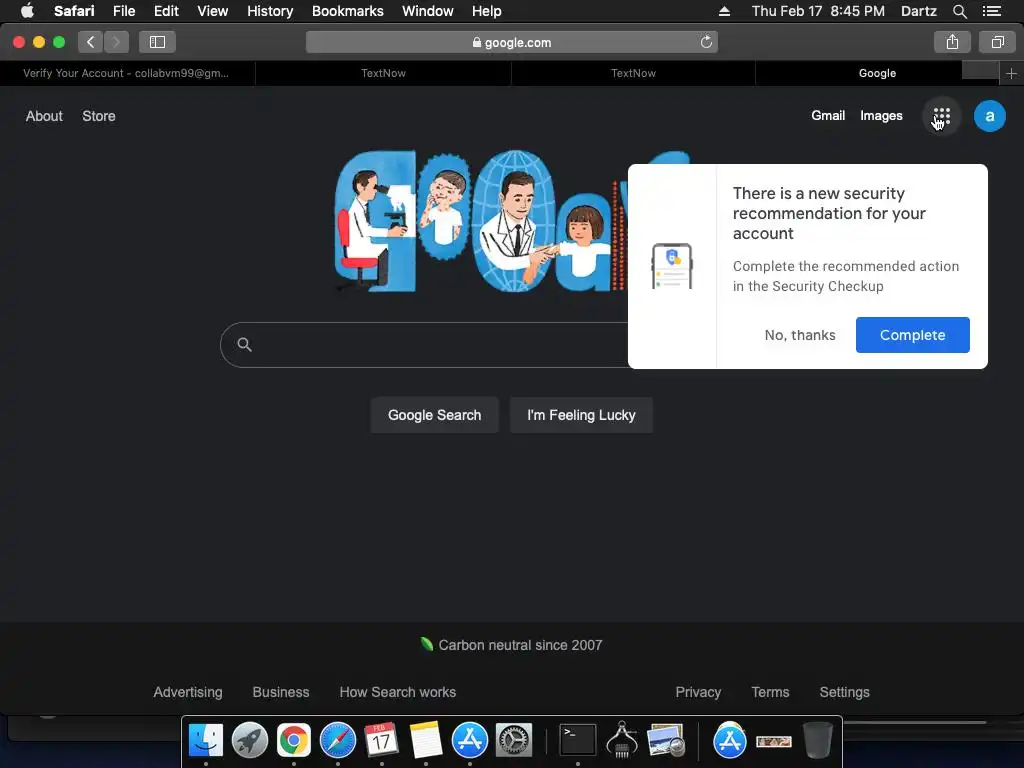Go back with Safari's back arrow
This screenshot has width=1024, height=768.
coord(91,42)
